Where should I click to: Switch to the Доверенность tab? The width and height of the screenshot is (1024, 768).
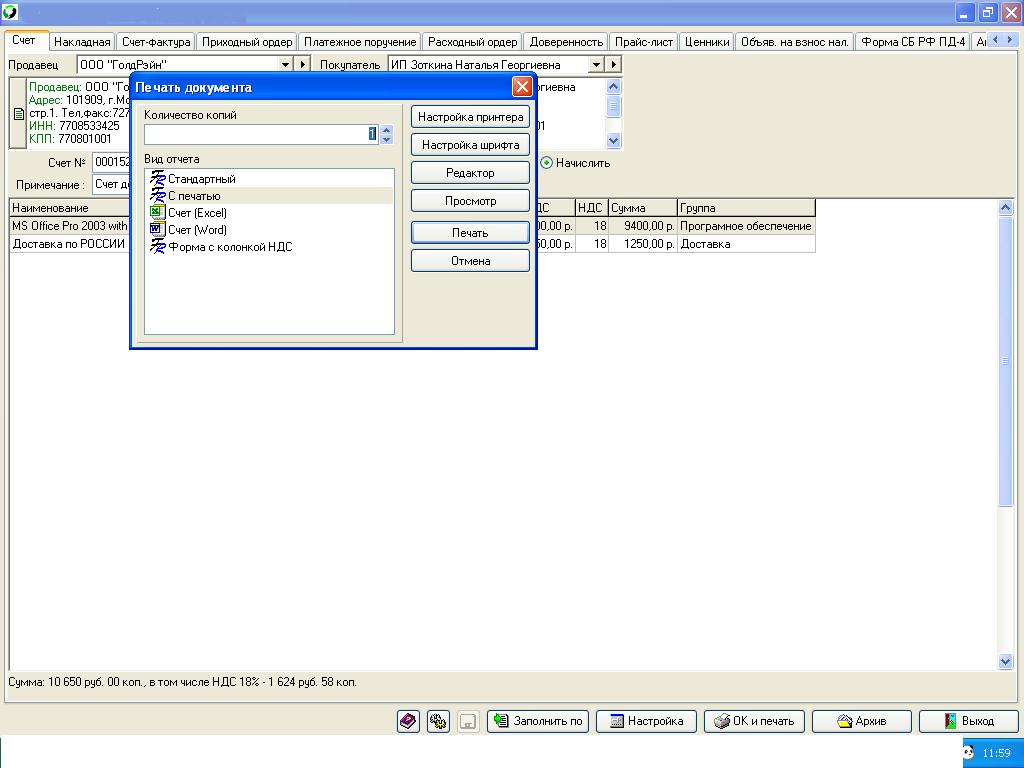point(566,42)
